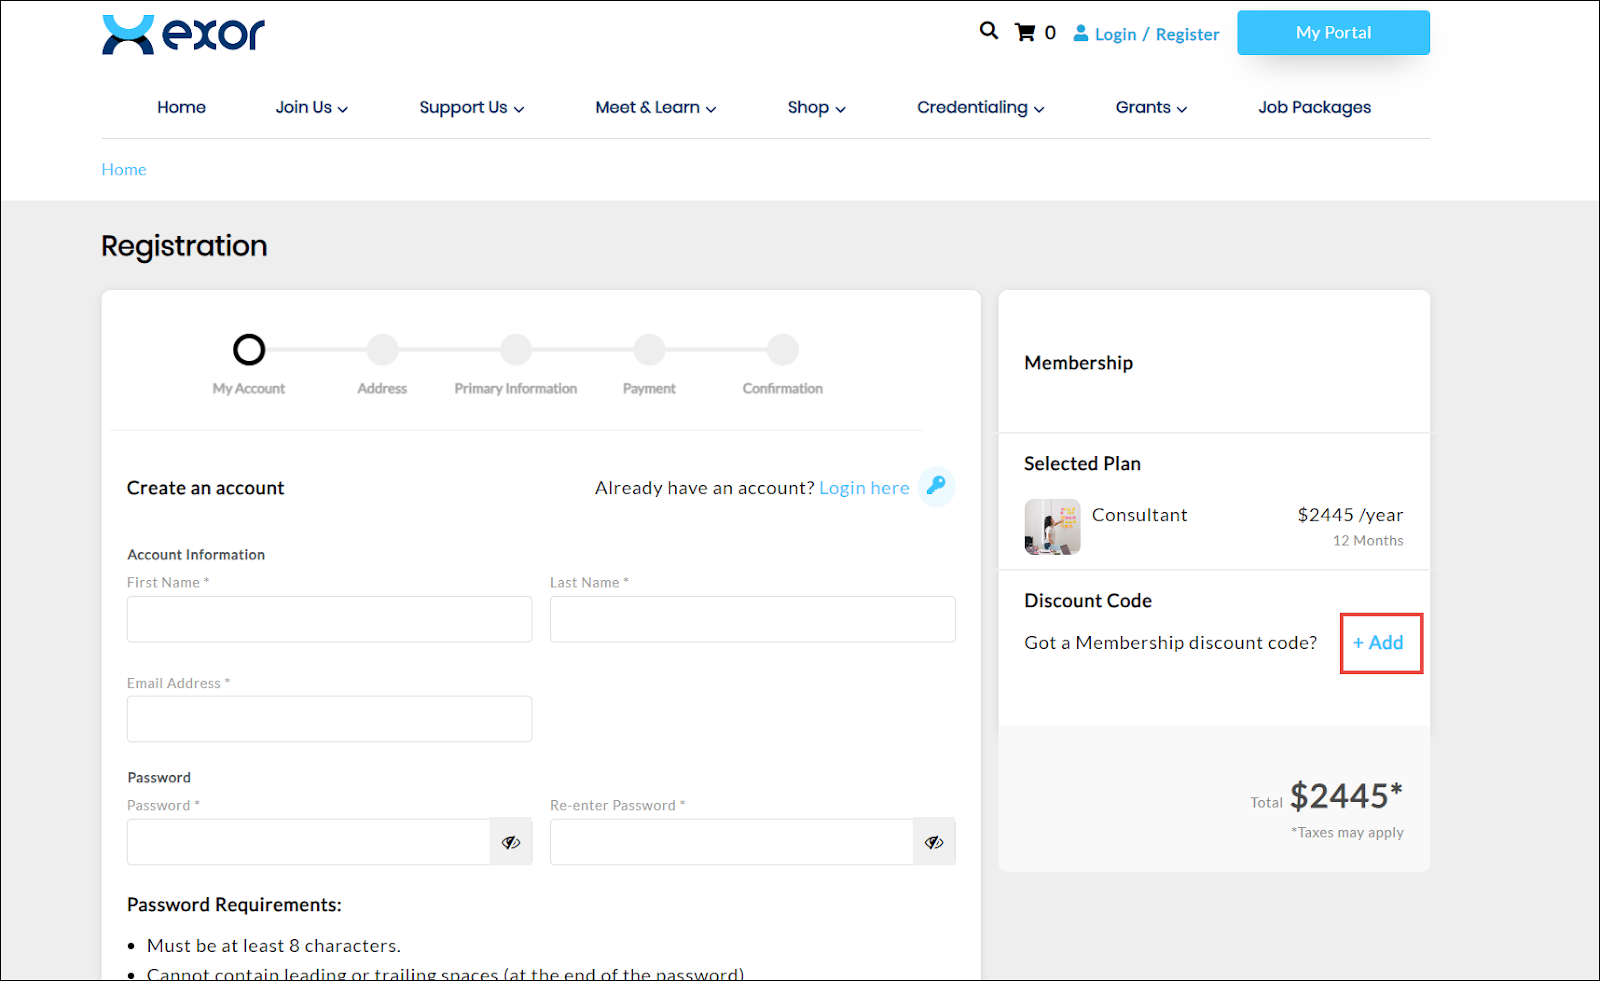Click the key icon beside Login here
Image resolution: width=1600 pixels, height=981 pixels.
pyautogui.click(x=936, y=486)
